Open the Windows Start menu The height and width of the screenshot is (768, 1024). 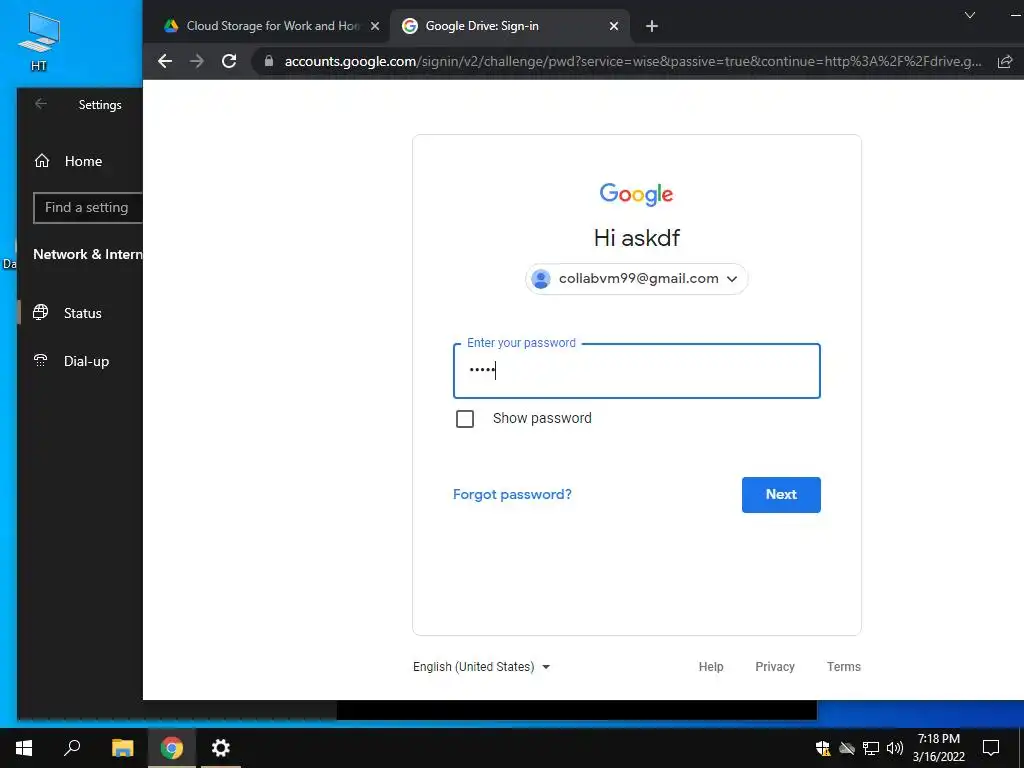point(24,748)
